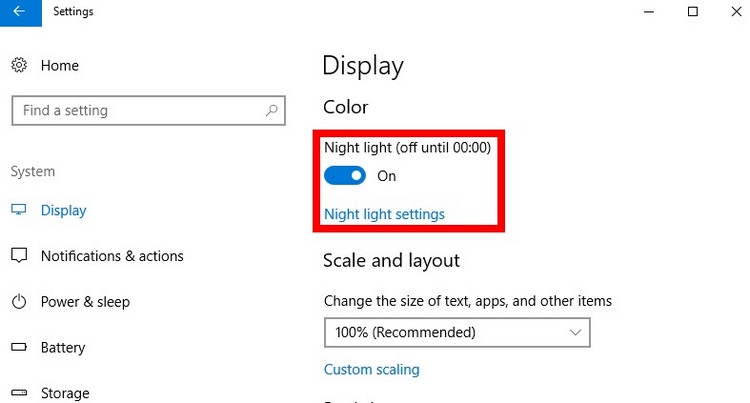Maximize the Settings window
The width and height of the screenshot is (750, 403).
[x=692, y=12]
